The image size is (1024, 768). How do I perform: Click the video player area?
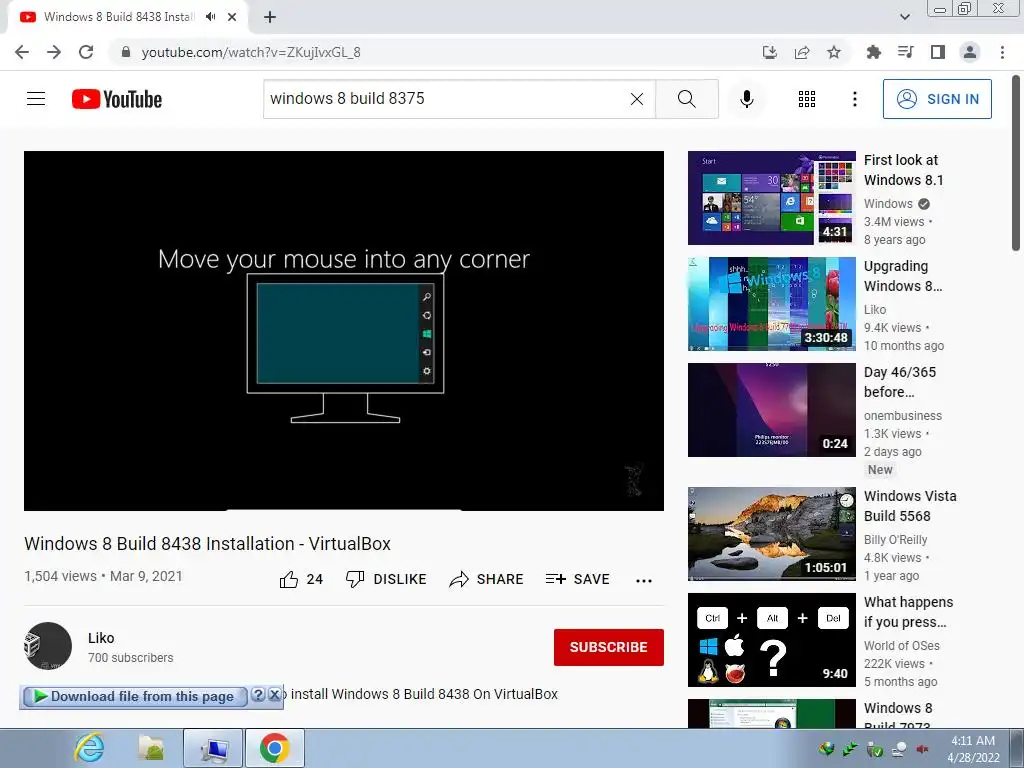pyautogui.click(x=344, y=330)
